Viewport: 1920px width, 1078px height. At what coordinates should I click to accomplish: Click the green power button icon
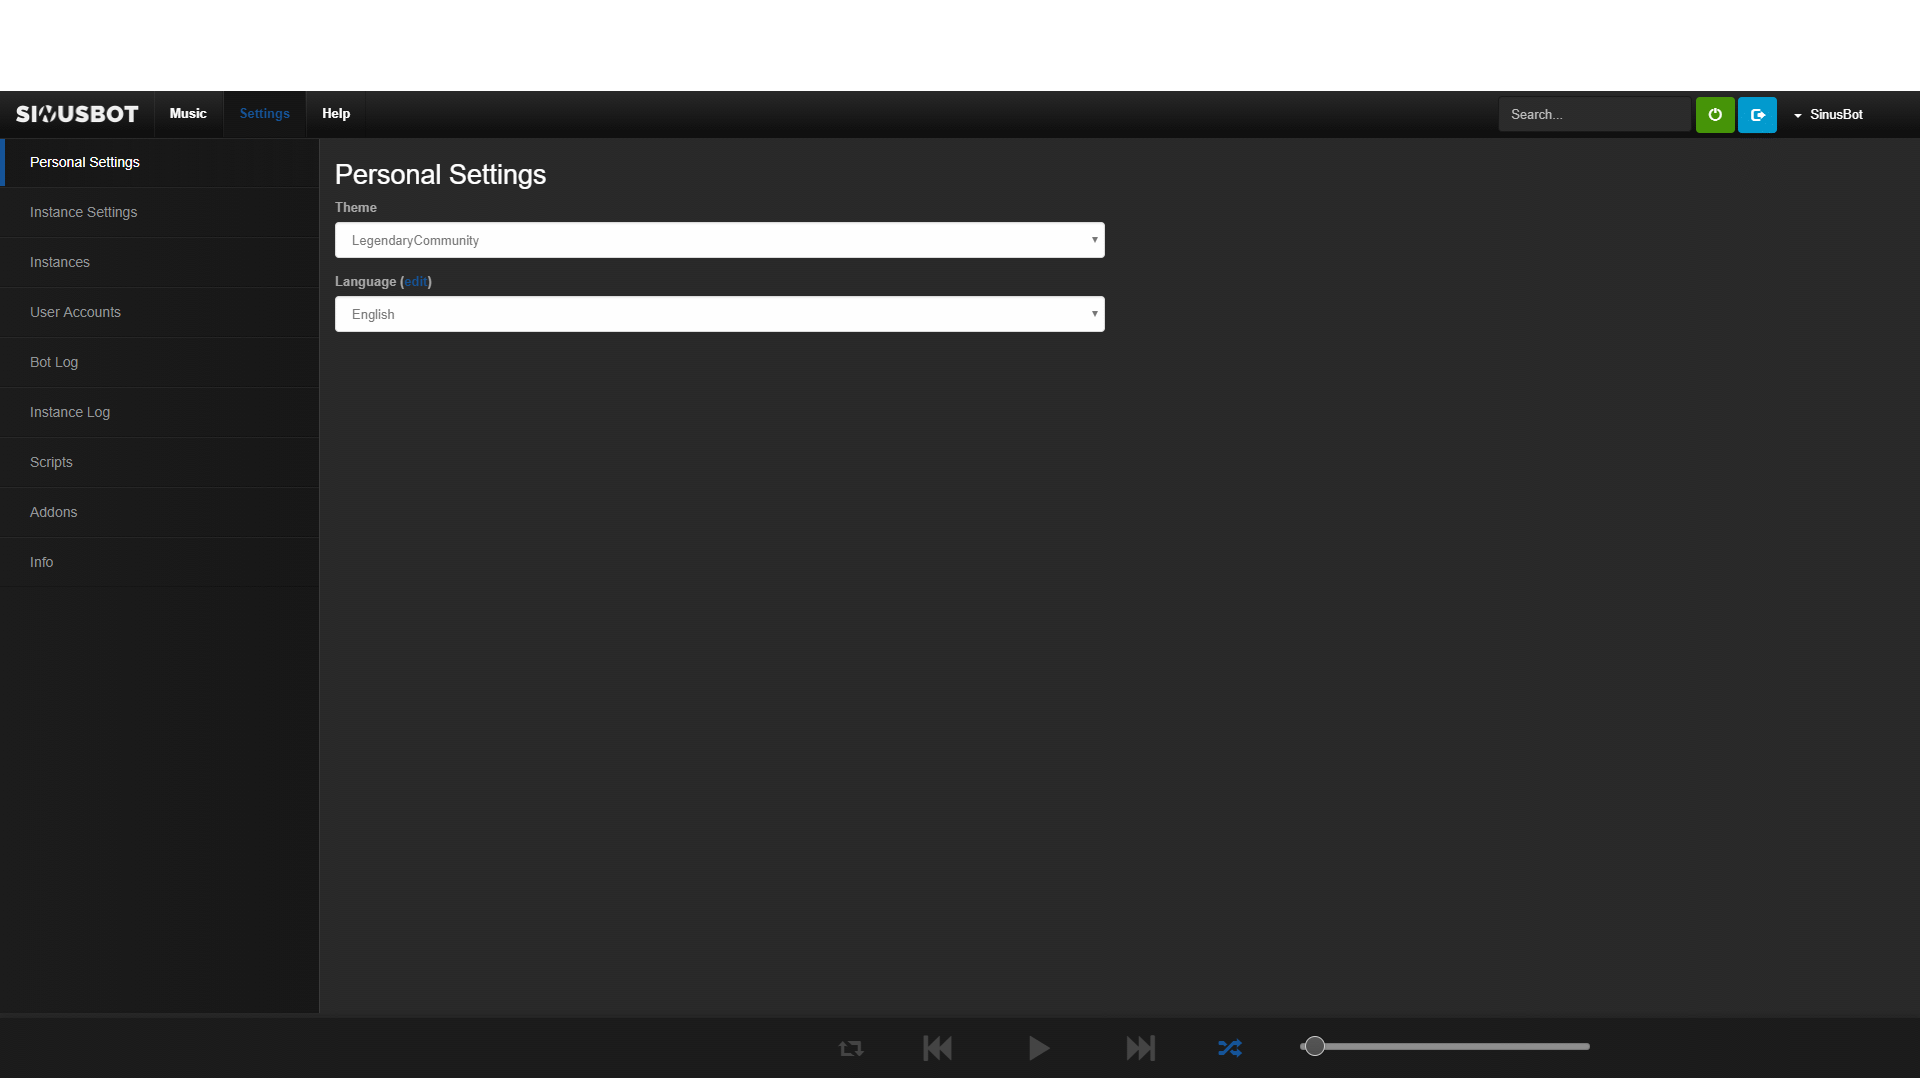coord(1714,115)
